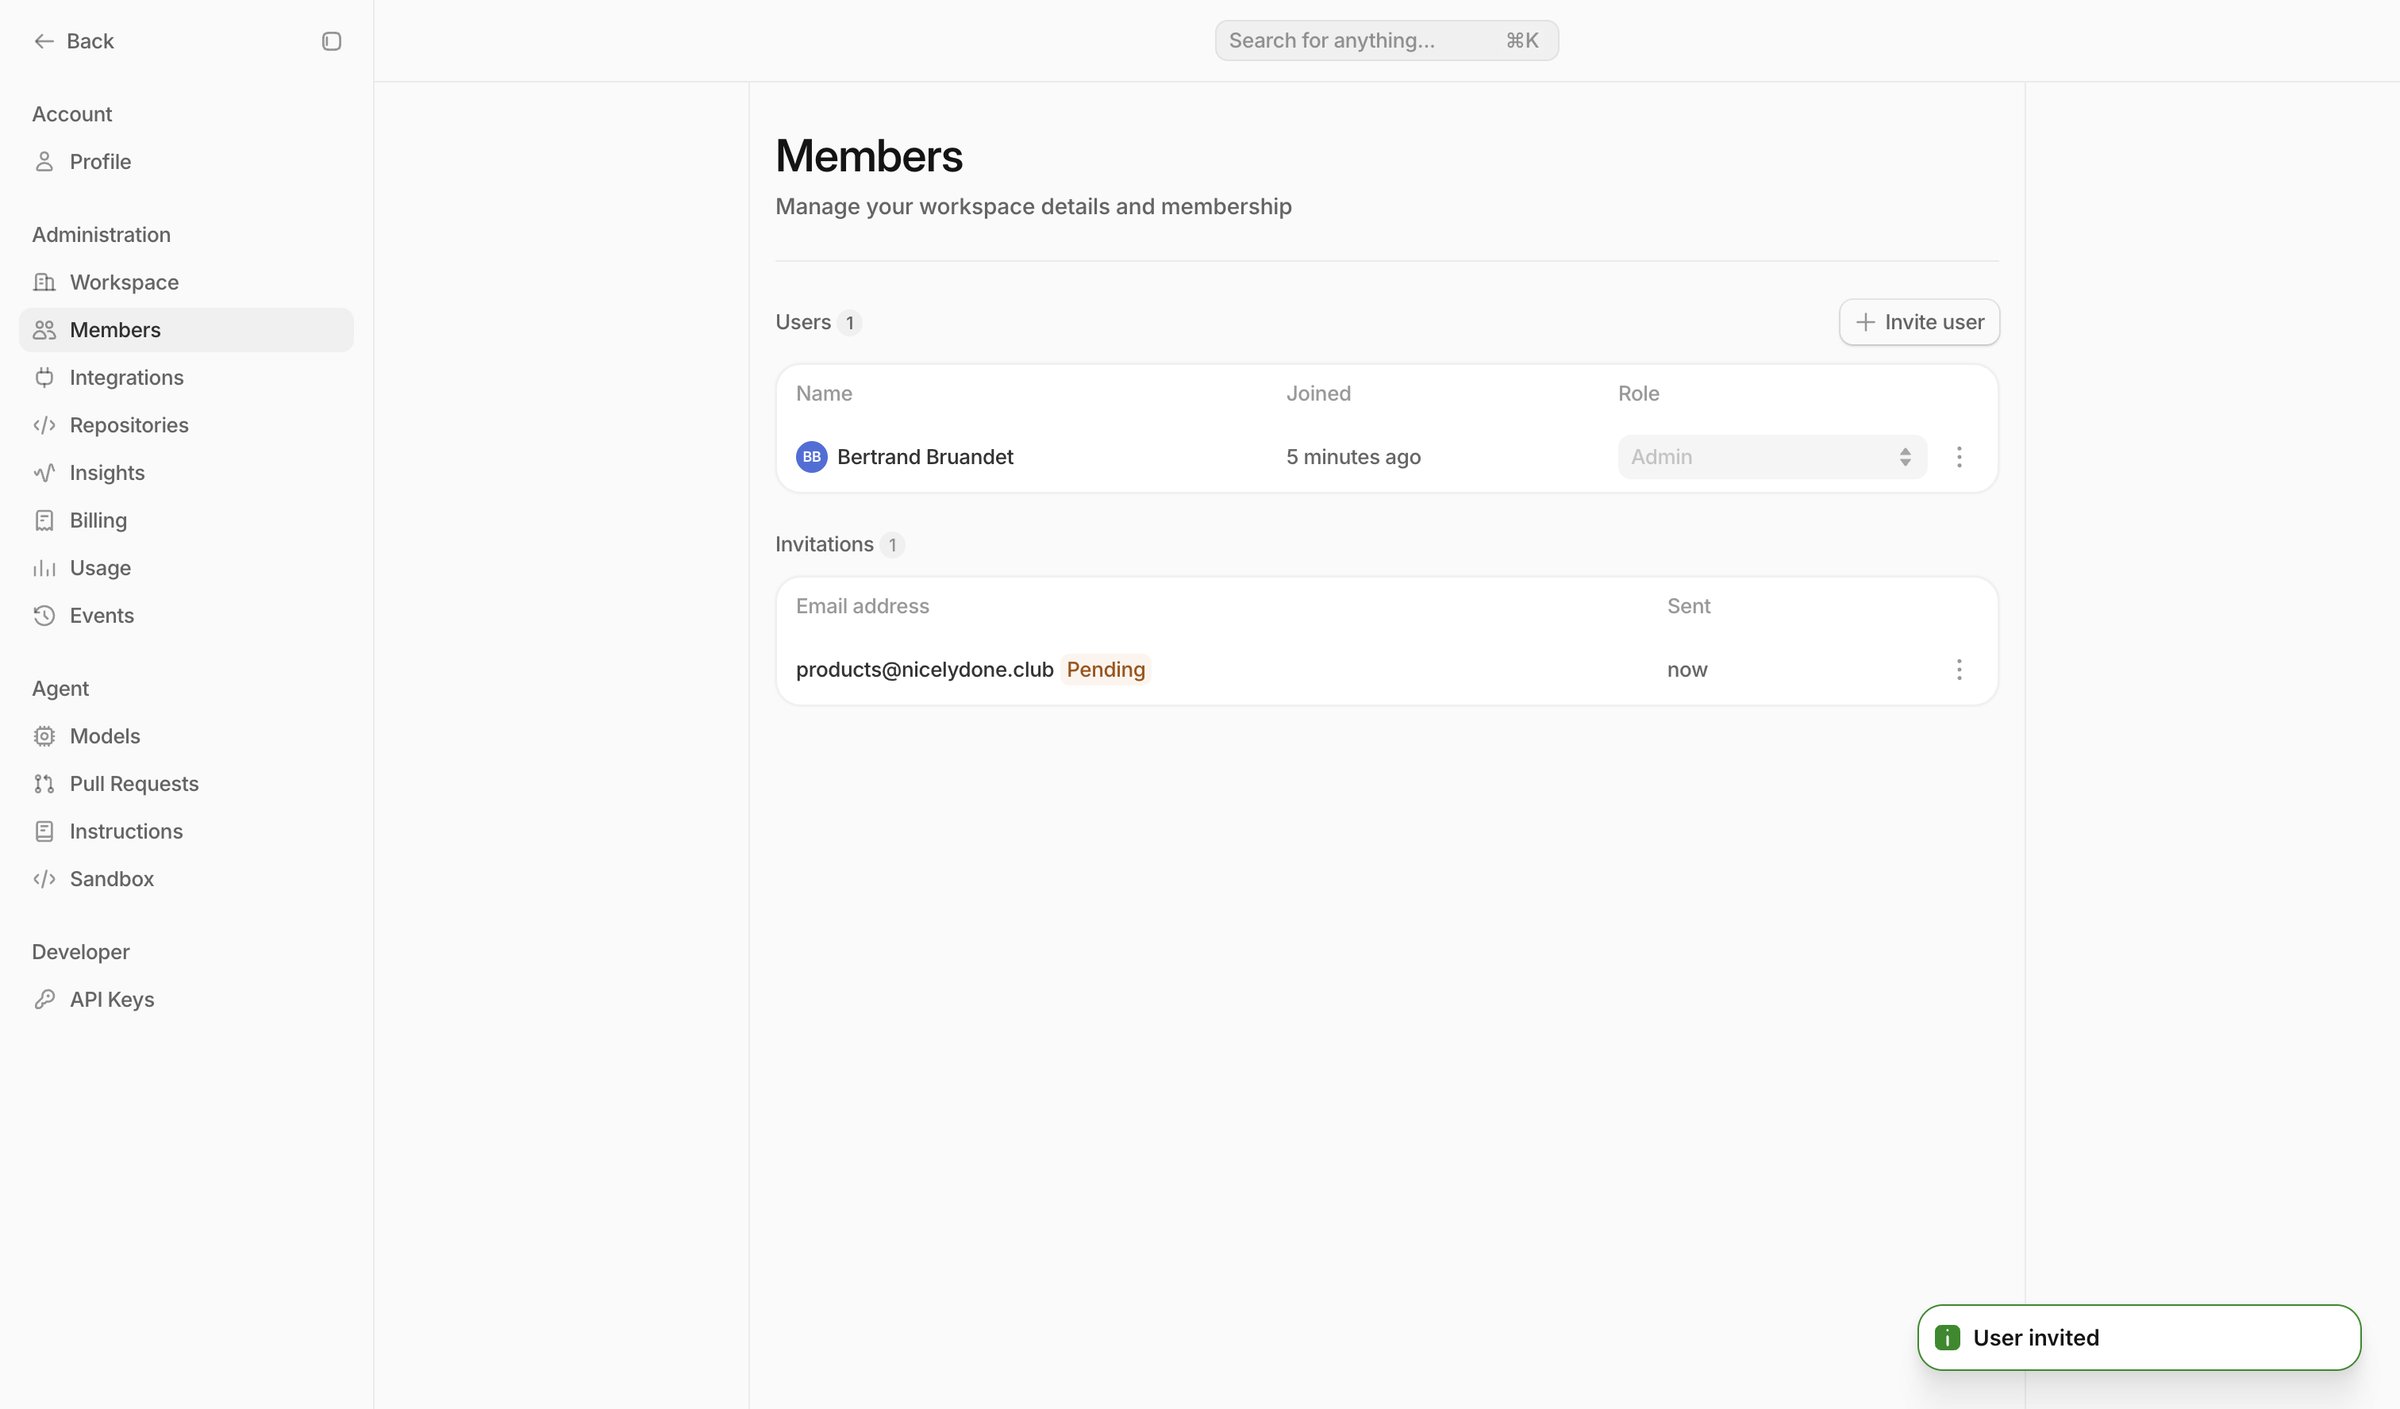Click the Users count badge
This screenshot has width=2400, height=1409.
850,323
